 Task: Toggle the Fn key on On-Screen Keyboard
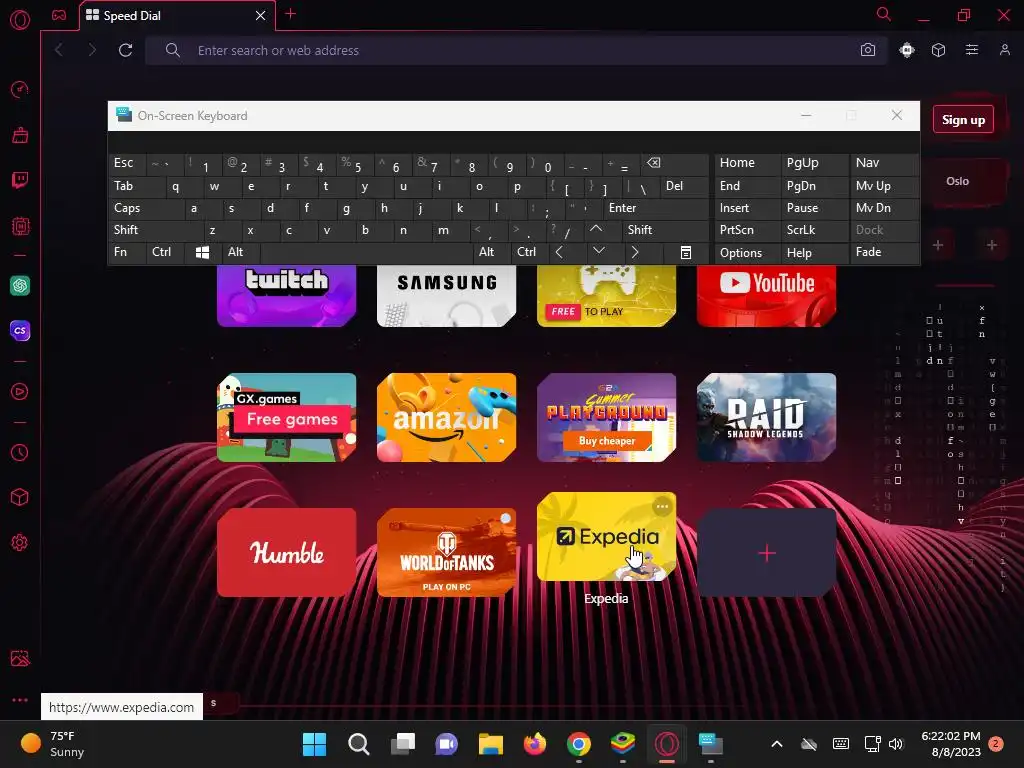(x=127, y=252)
